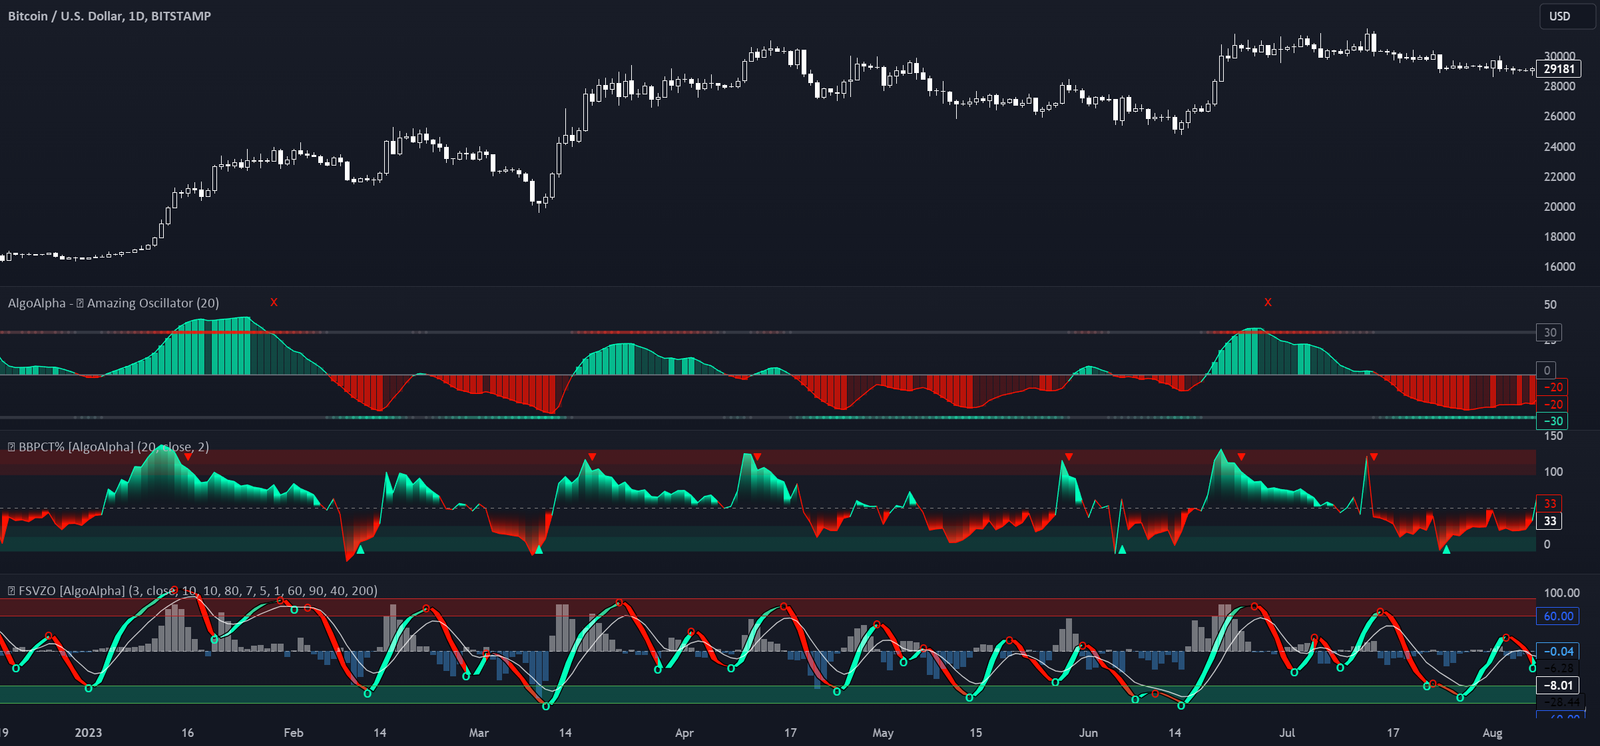
Task: Click red down-triangle signal at mid-March BBPCT peak
Action: (592, 457)
